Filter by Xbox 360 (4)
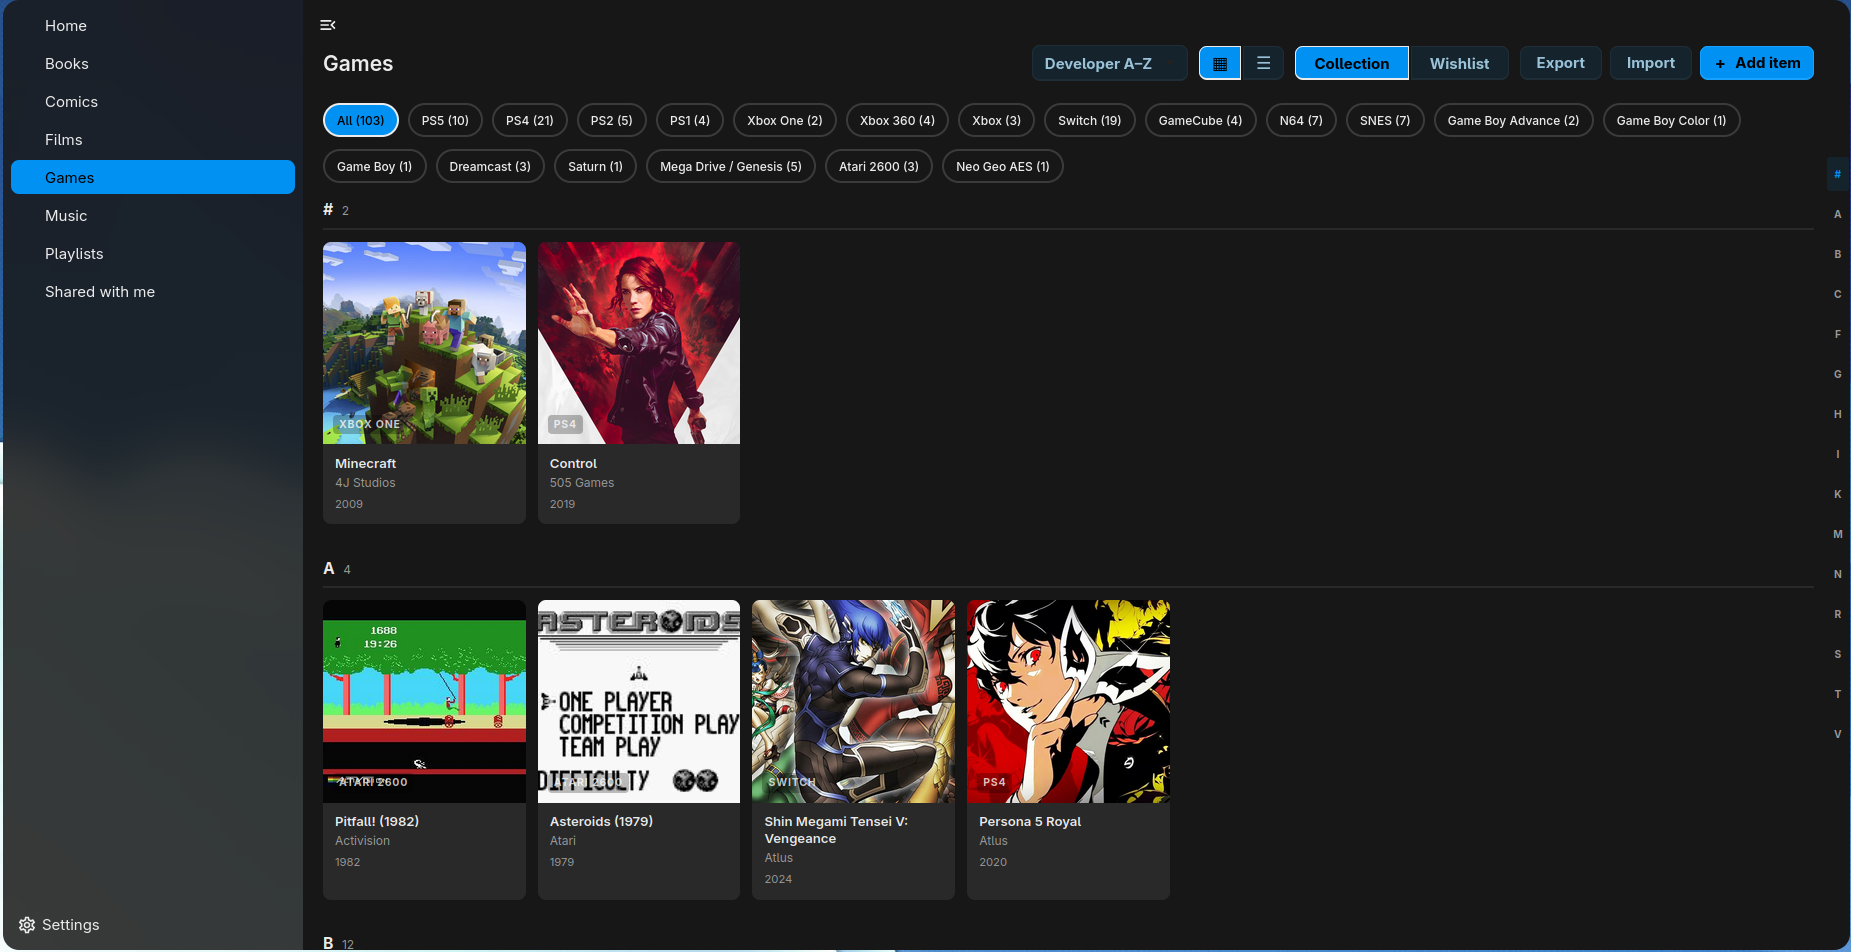1851x952 pixels. [x=897, y=120]
